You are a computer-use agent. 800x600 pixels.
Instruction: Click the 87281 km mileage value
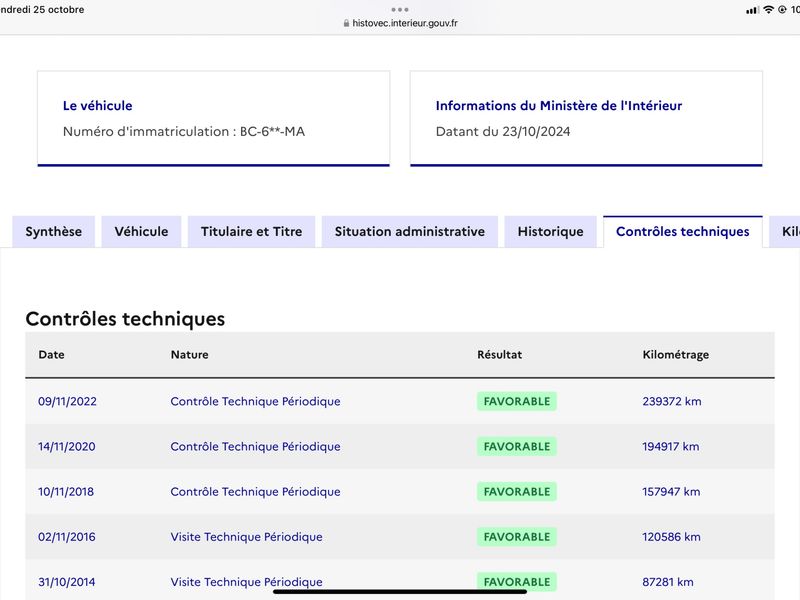click(x=668, y=582)
